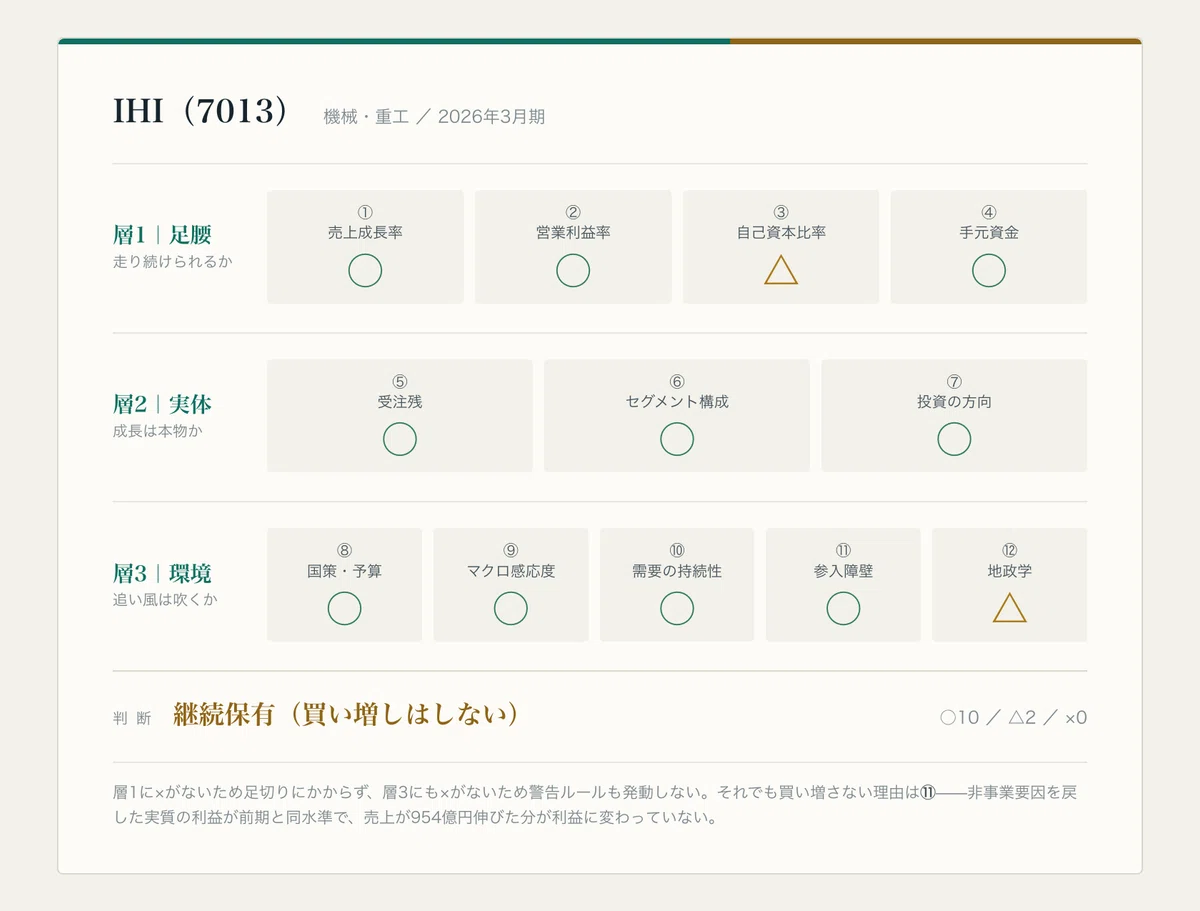Click the 層3｜環境 heading

click(162, 573)
